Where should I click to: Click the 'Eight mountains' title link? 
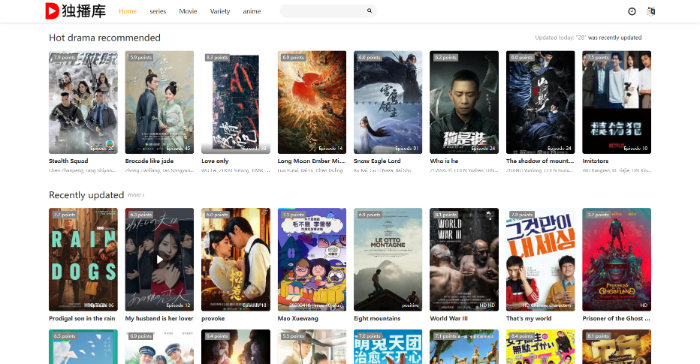point(377,318)
